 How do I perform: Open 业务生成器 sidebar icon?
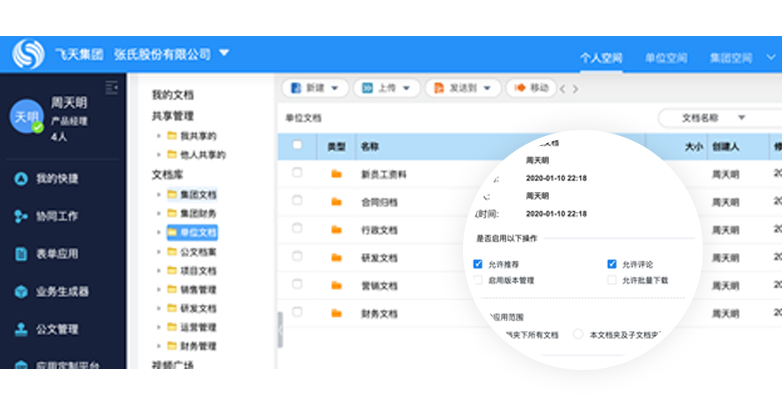pos(21,292)
